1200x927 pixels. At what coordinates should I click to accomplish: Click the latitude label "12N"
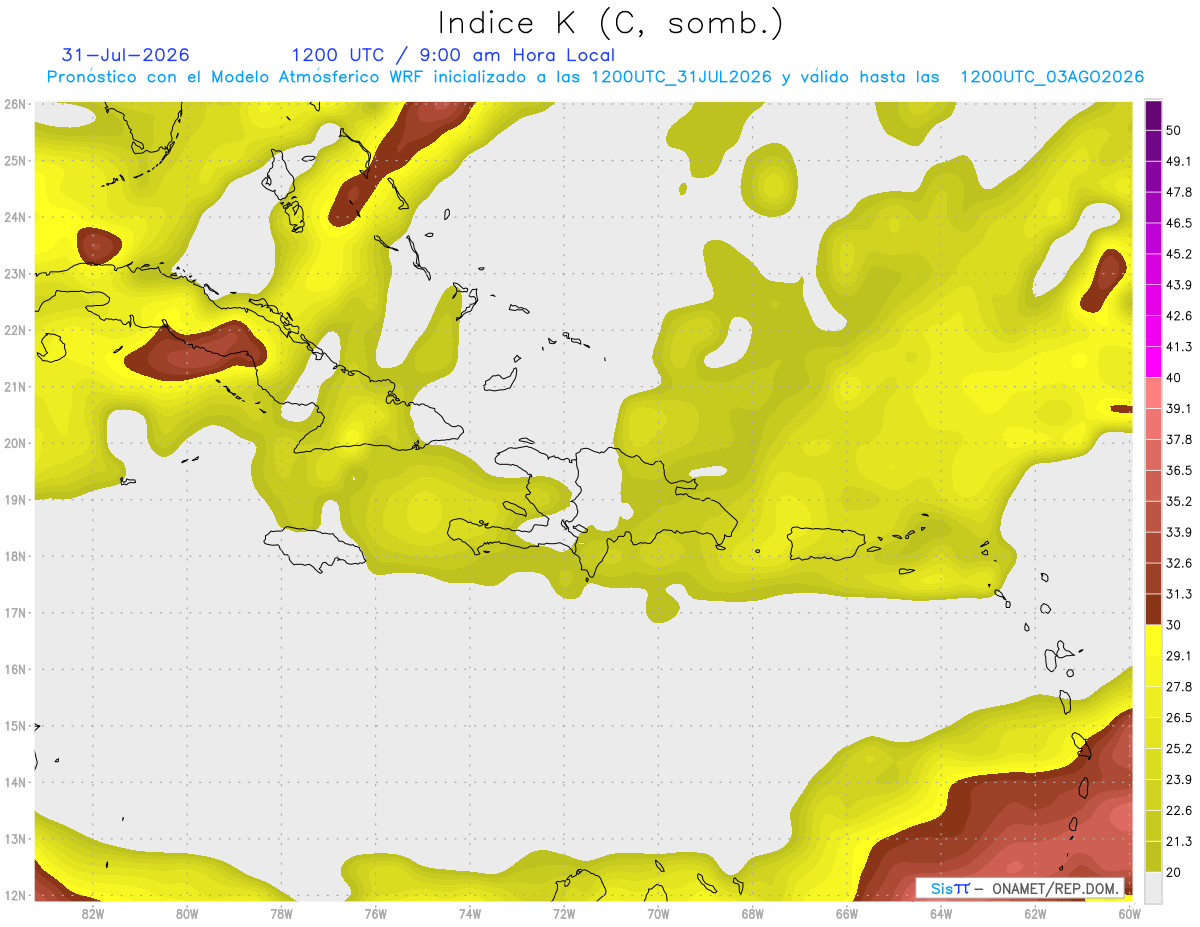(x=15, y=895)
